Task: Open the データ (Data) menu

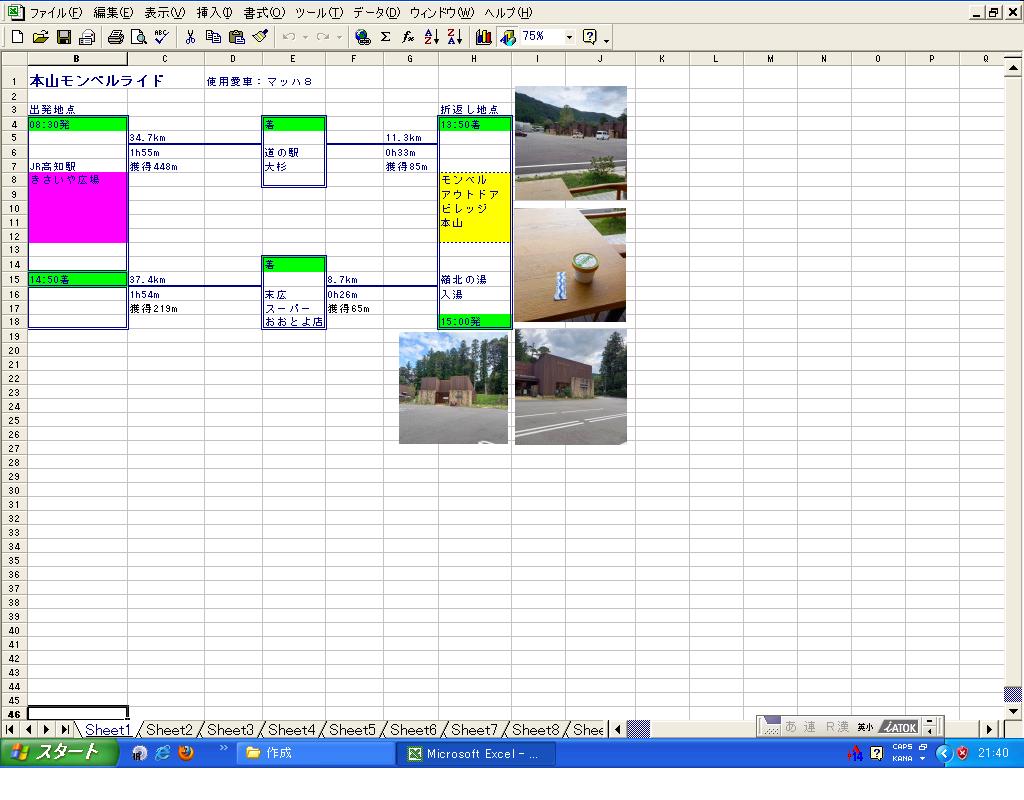Action: pyautogui.click(x=375, y=13)
